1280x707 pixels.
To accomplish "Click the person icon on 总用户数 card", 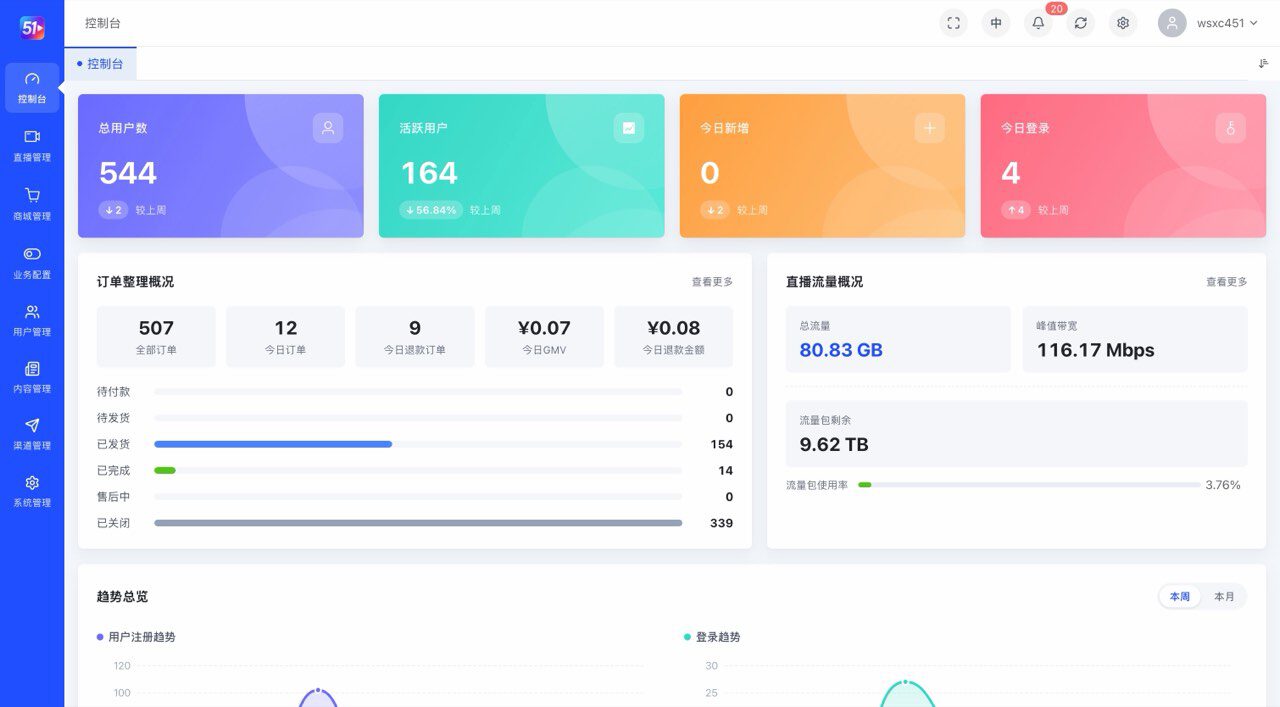I will (328, 128).
